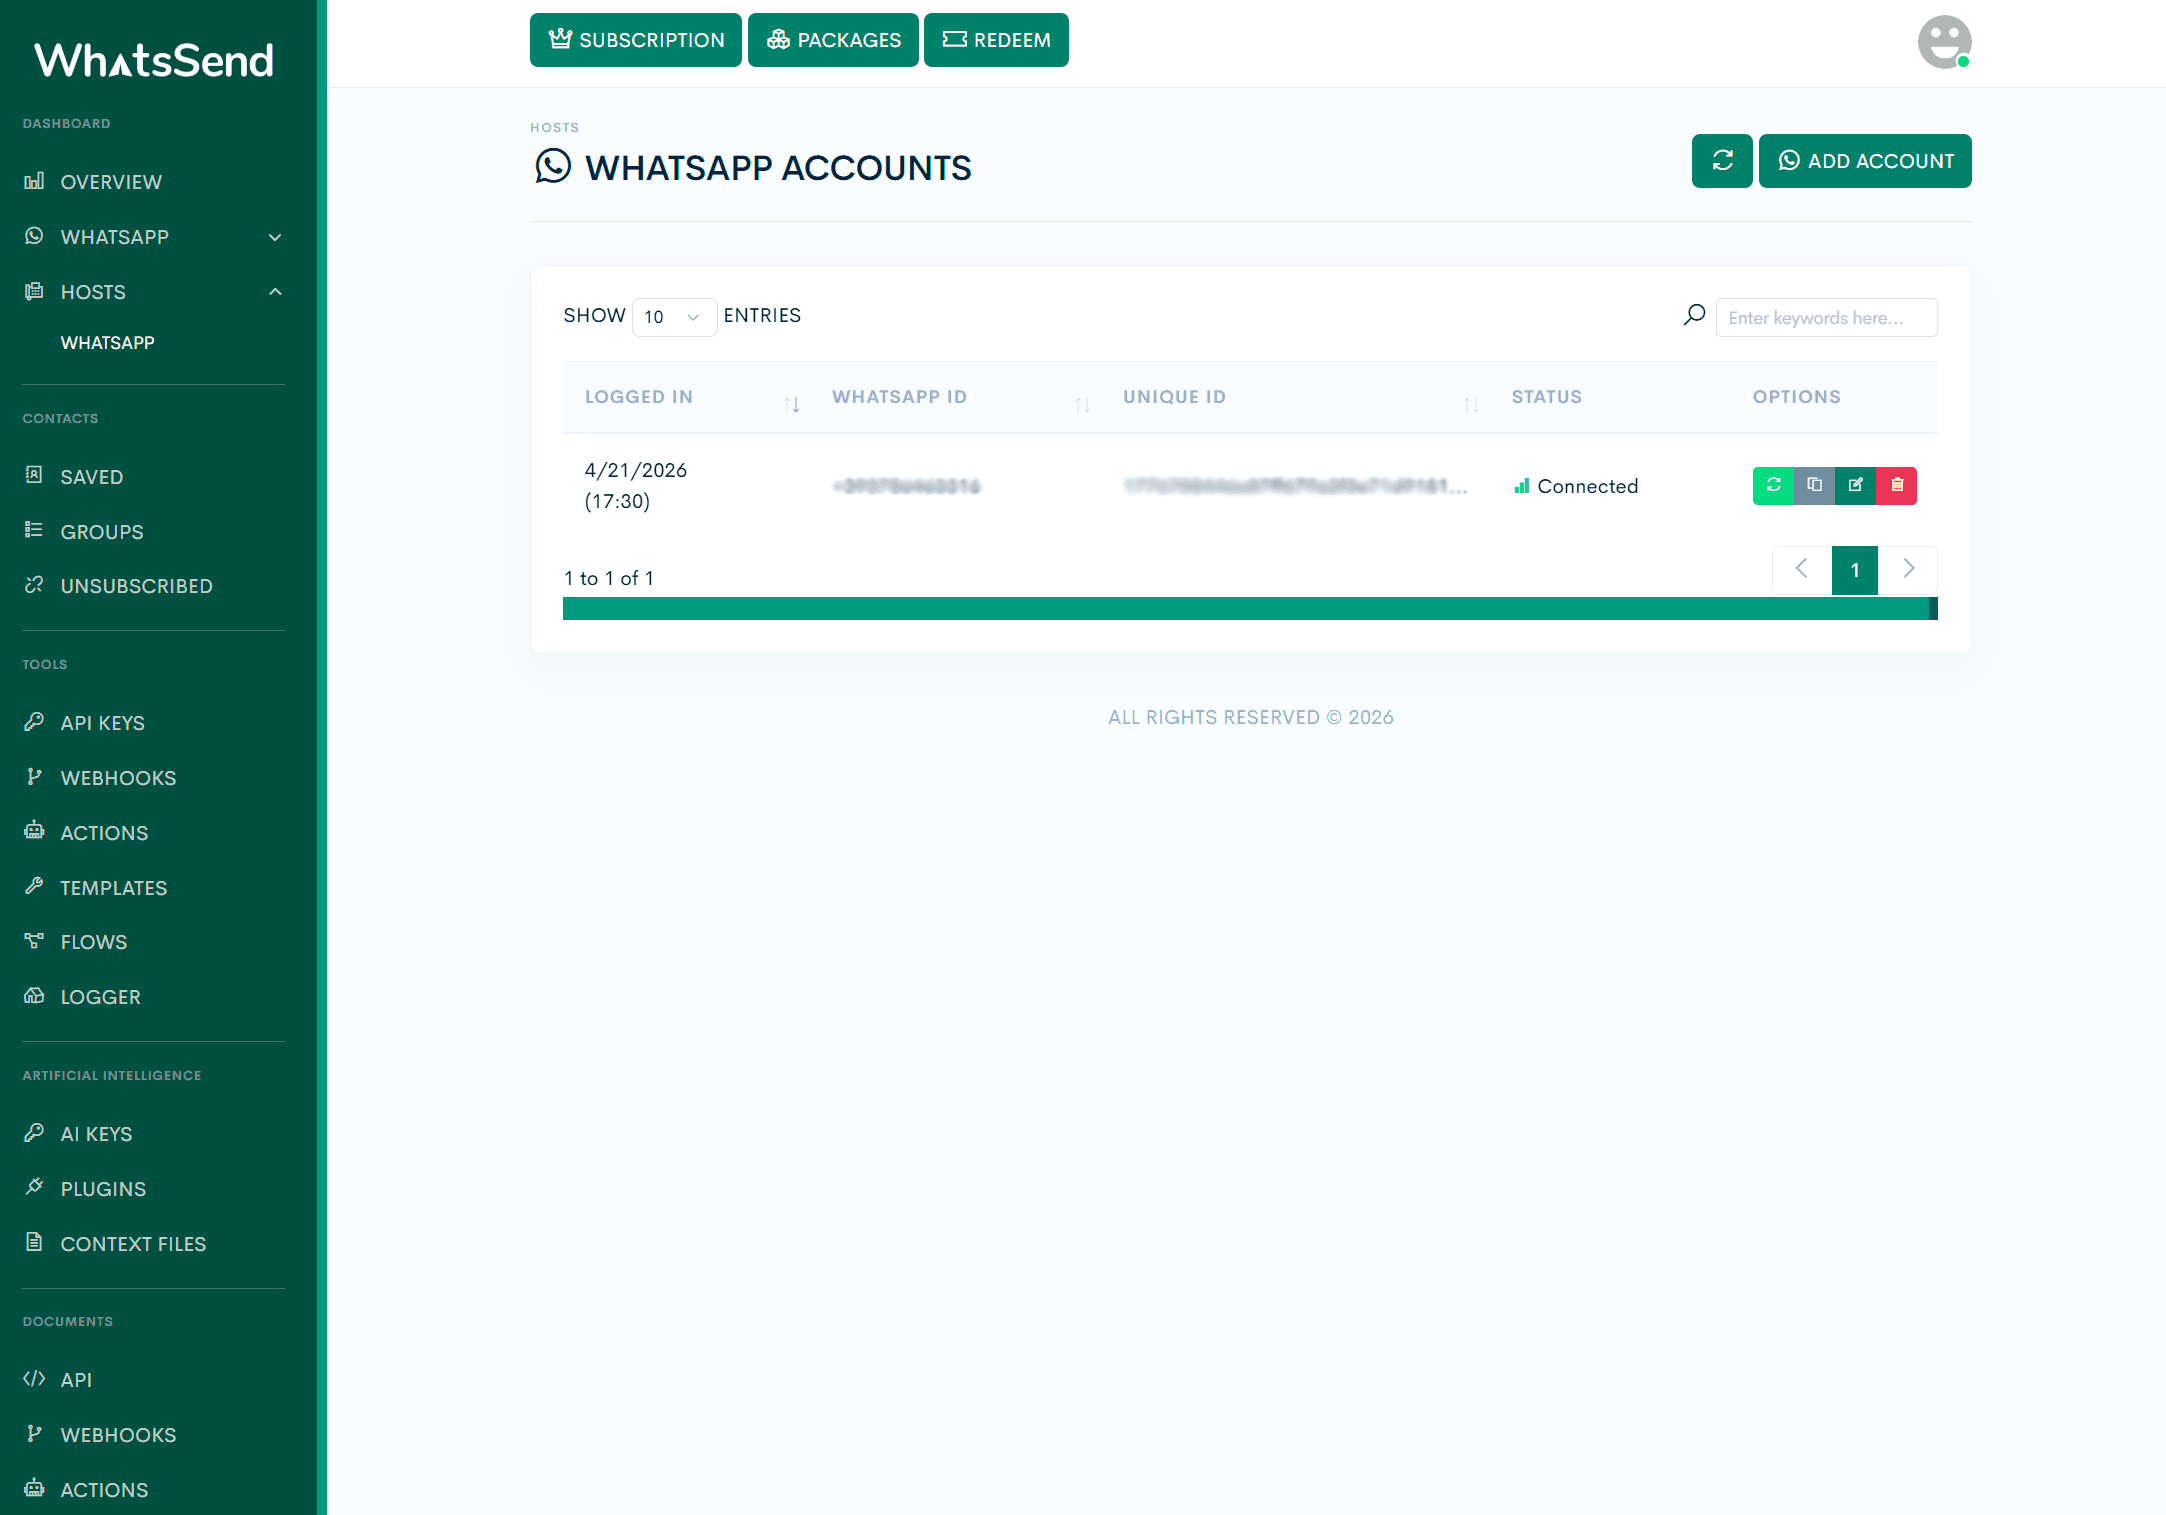This screenshot has width=2166, height=1515.
Task: Open Documents Actions robot icon
Action: pyautogui.click(x=34, y=1488)
